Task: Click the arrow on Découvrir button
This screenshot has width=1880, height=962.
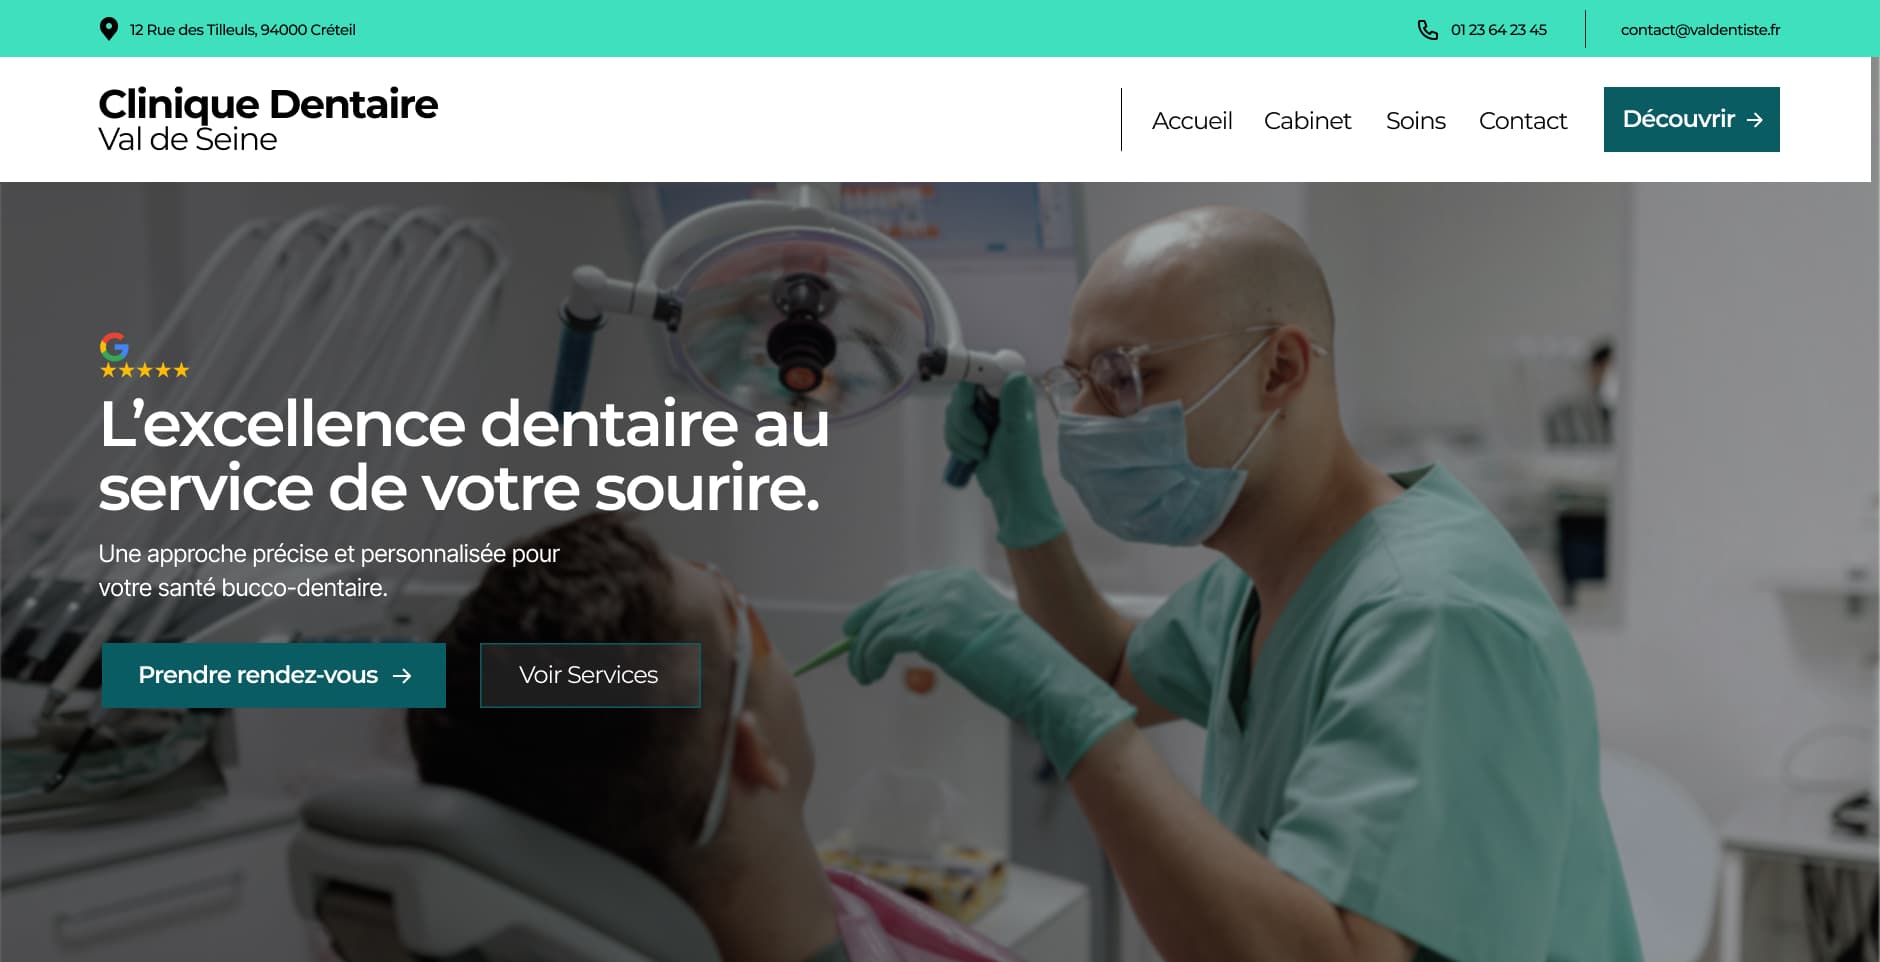Action: point(1755,120)
